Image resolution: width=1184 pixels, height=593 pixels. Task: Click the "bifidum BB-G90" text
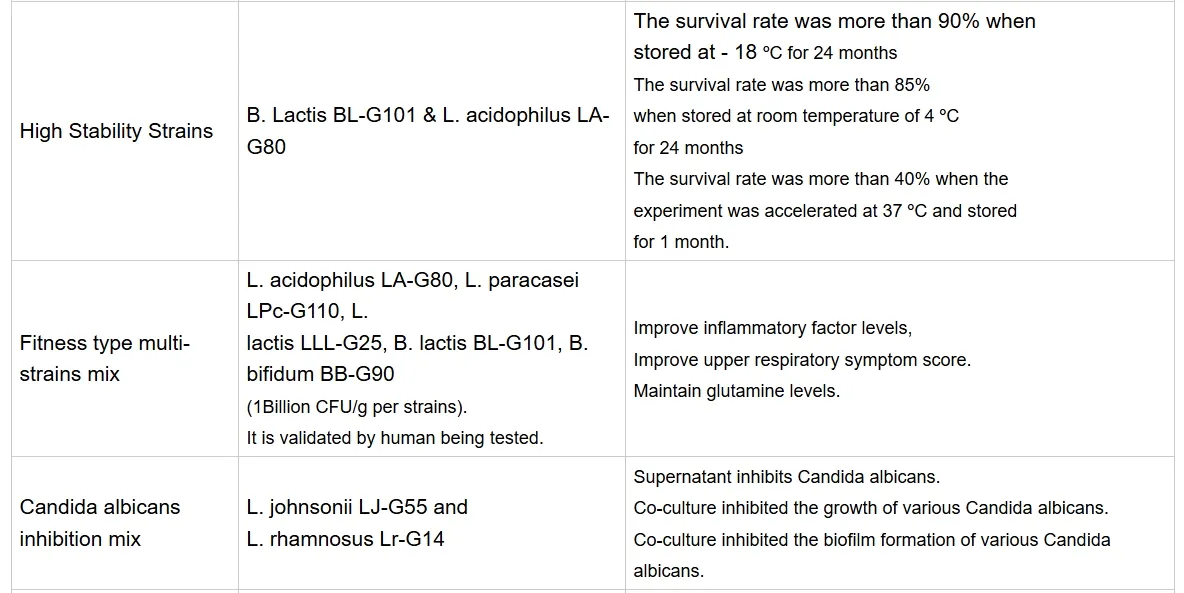(x=320, y=374)
